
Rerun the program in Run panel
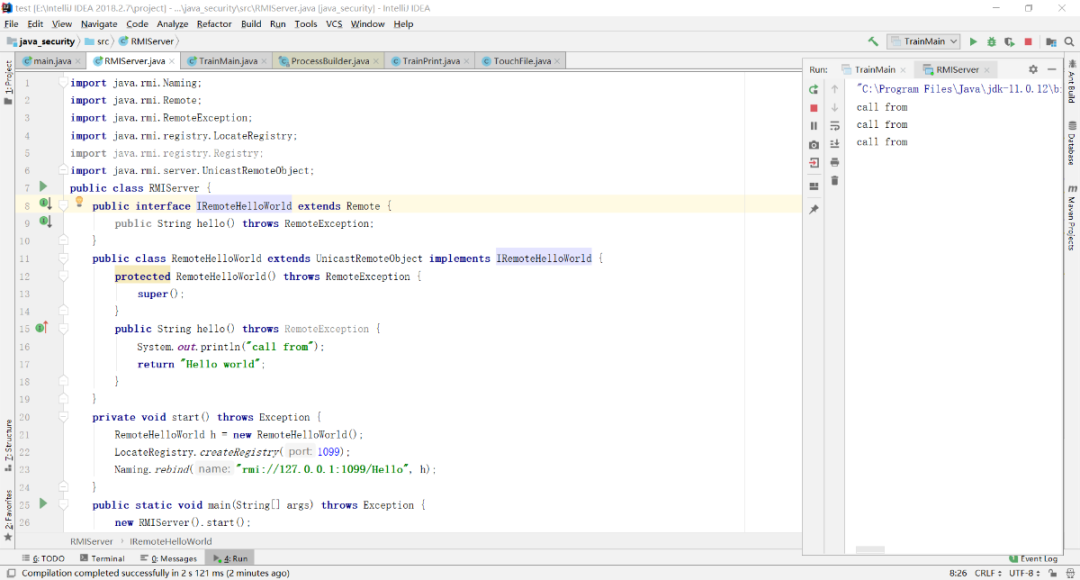click(814, 89)
